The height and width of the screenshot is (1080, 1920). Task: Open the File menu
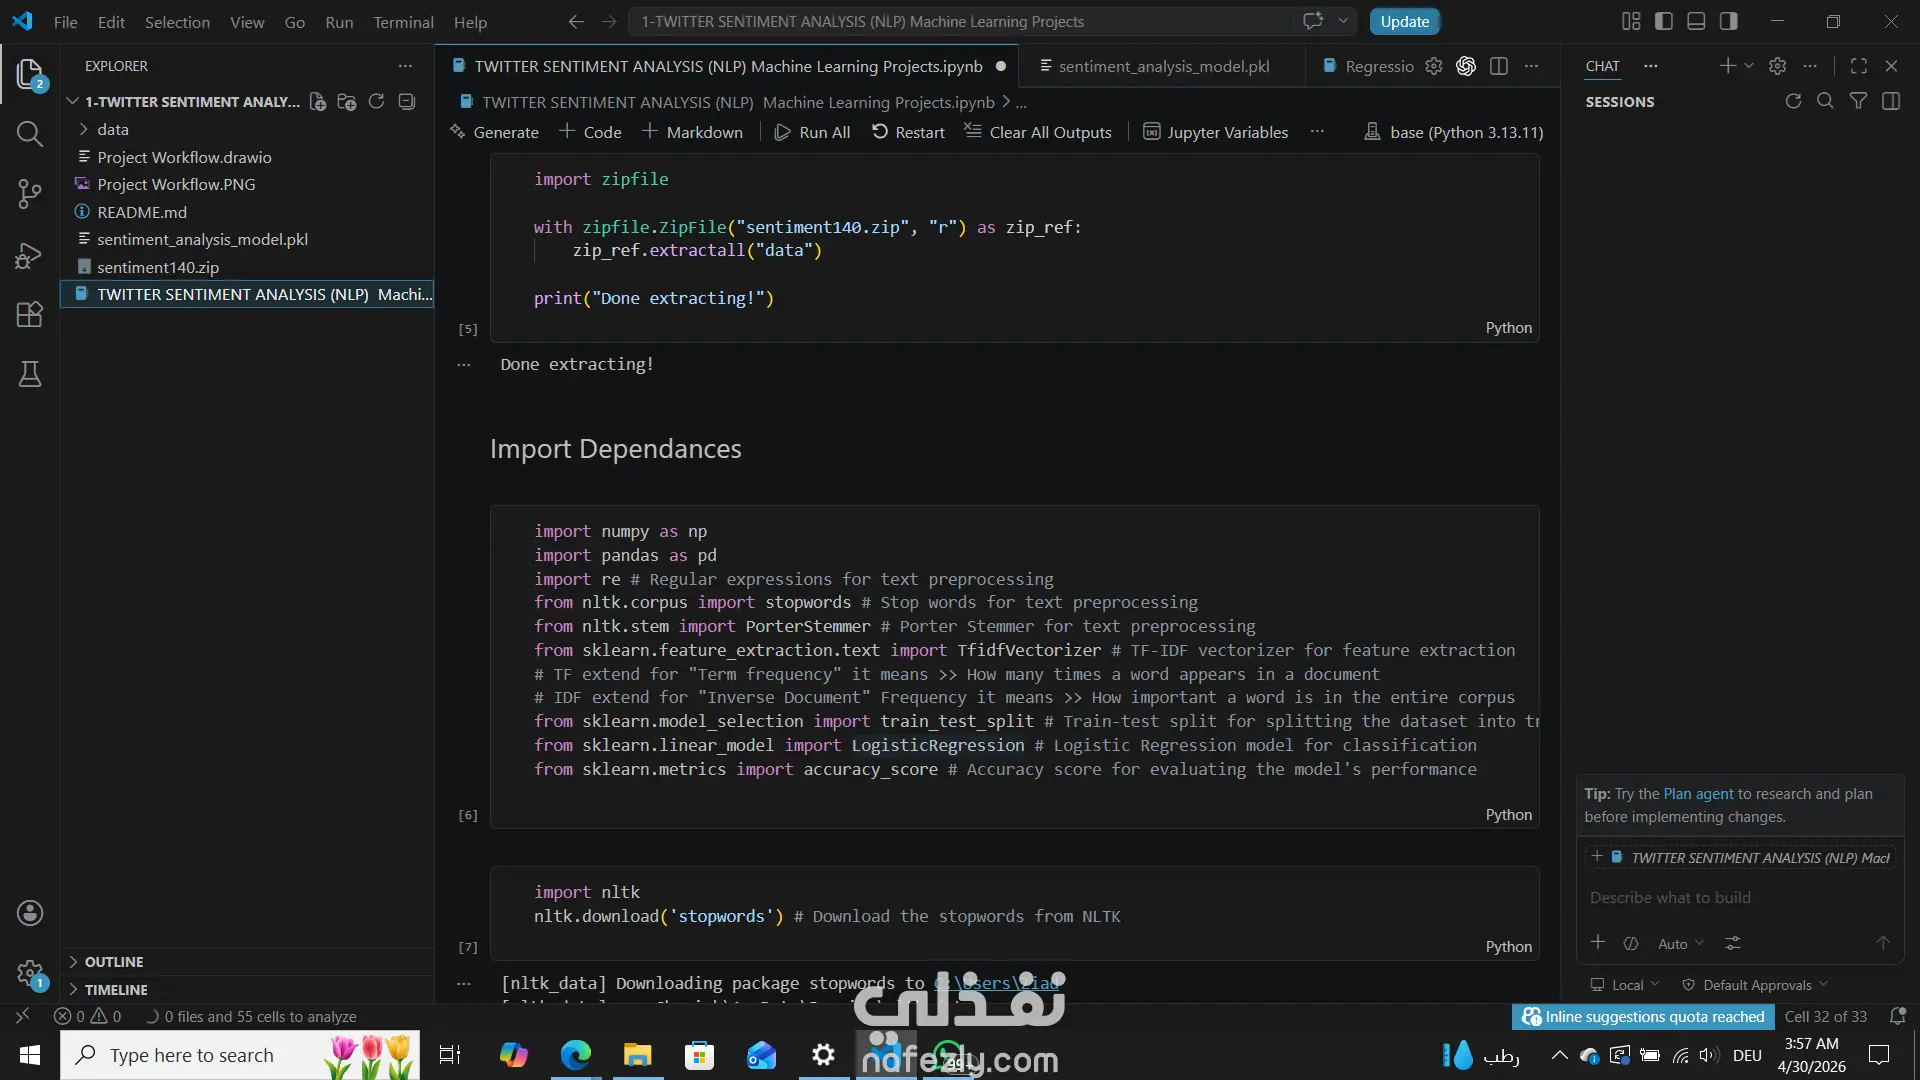(65, 22)
